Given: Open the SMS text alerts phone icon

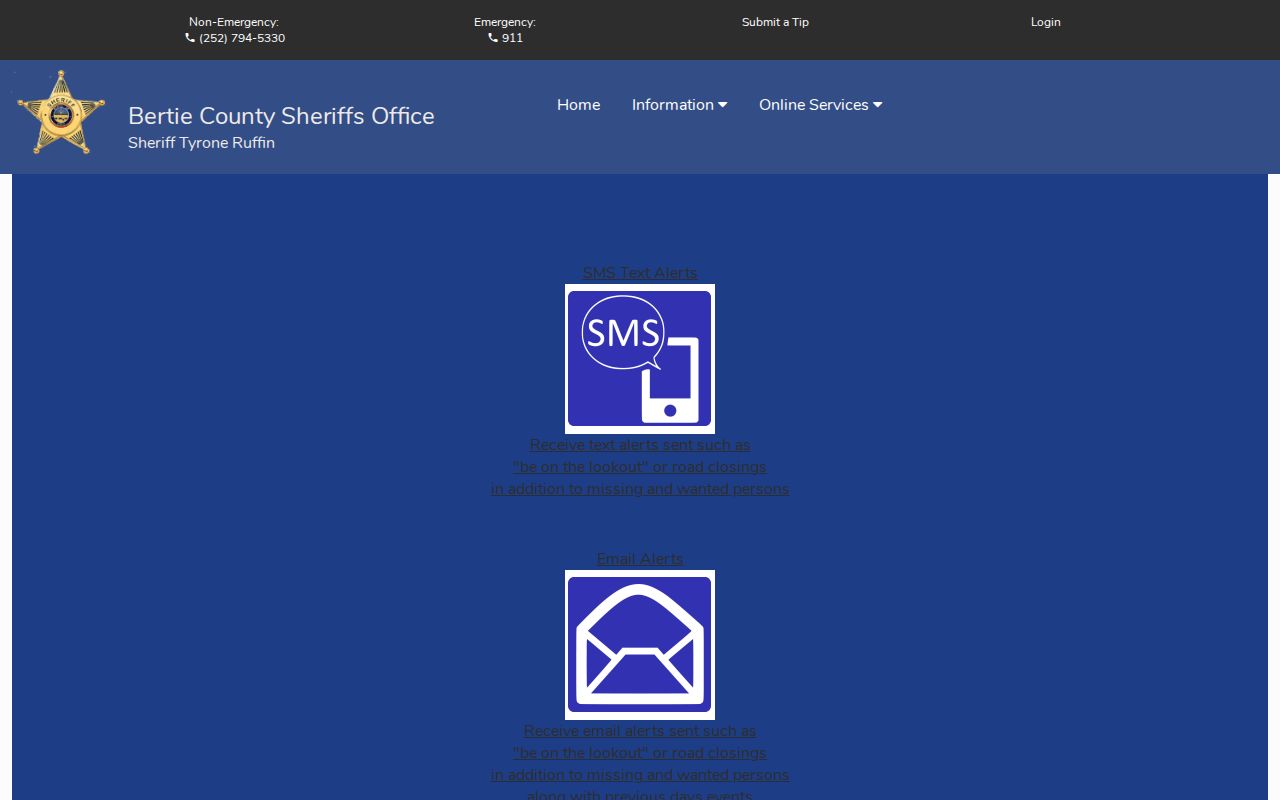Looking at the screenshot, I should coord(640,359).
